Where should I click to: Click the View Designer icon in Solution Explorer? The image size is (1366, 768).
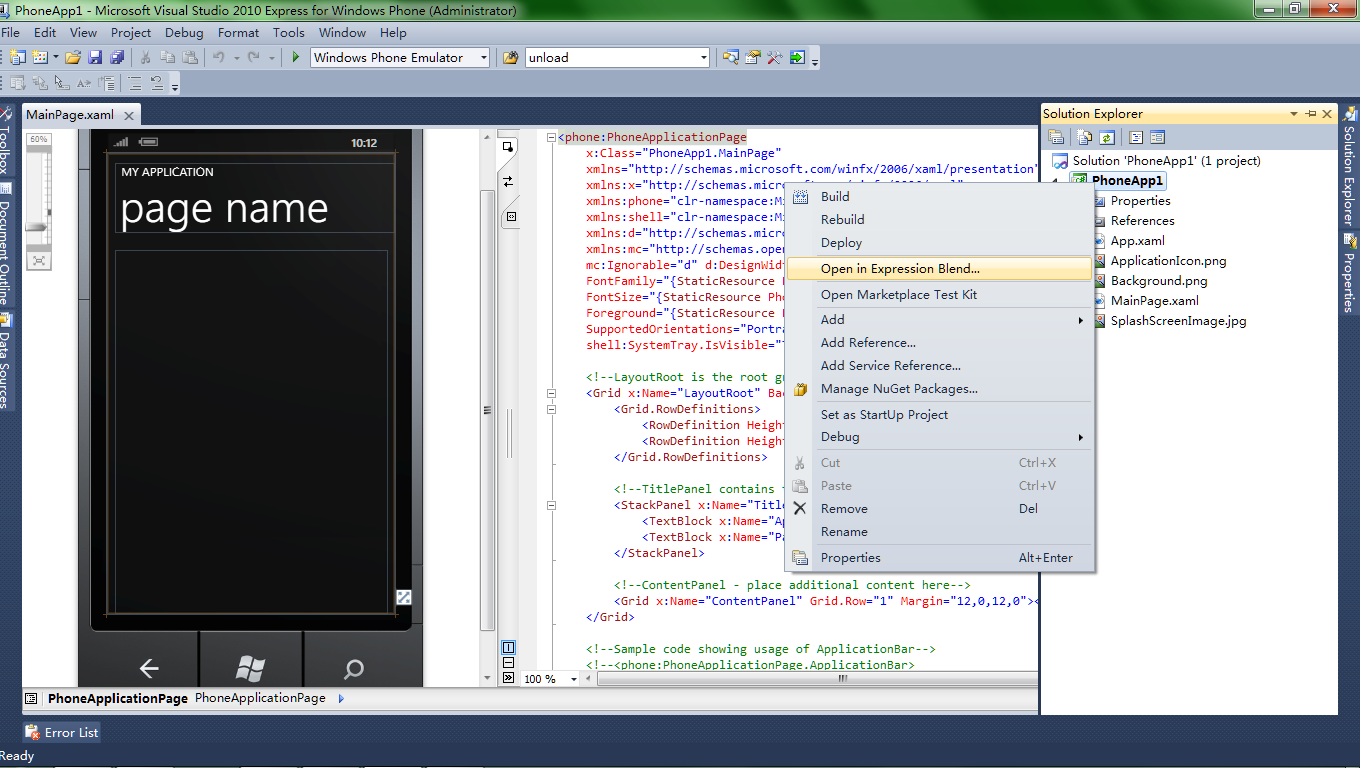click(1158, 138)
